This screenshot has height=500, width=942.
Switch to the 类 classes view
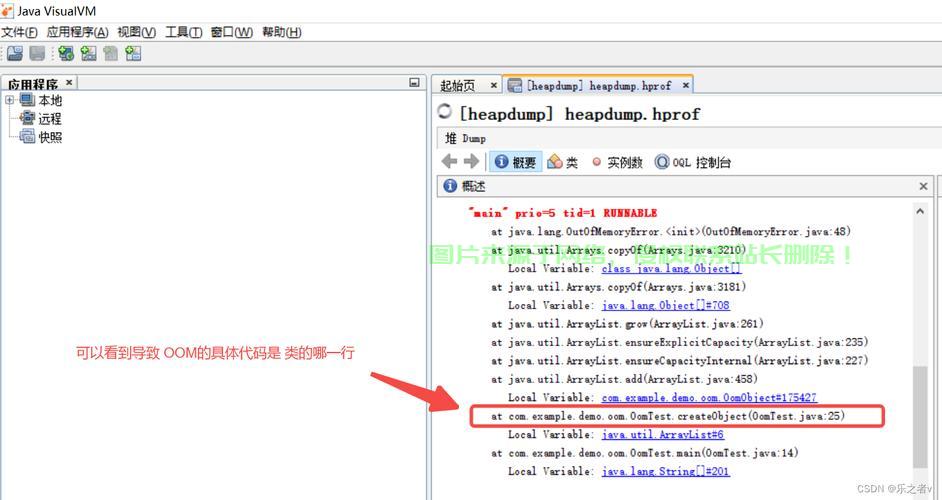563,162
